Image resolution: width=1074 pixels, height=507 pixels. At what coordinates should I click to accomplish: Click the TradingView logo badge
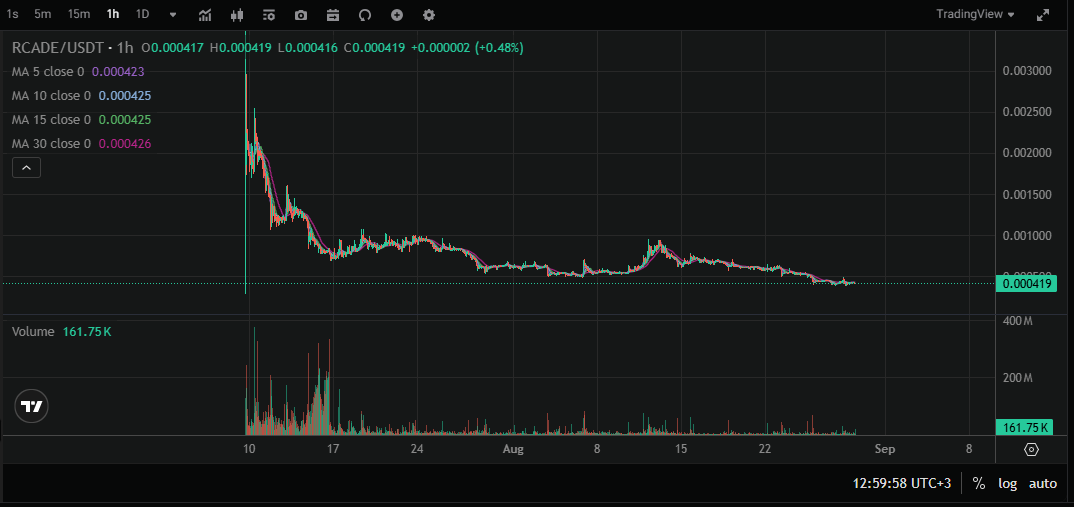click(x=32, y=406)
